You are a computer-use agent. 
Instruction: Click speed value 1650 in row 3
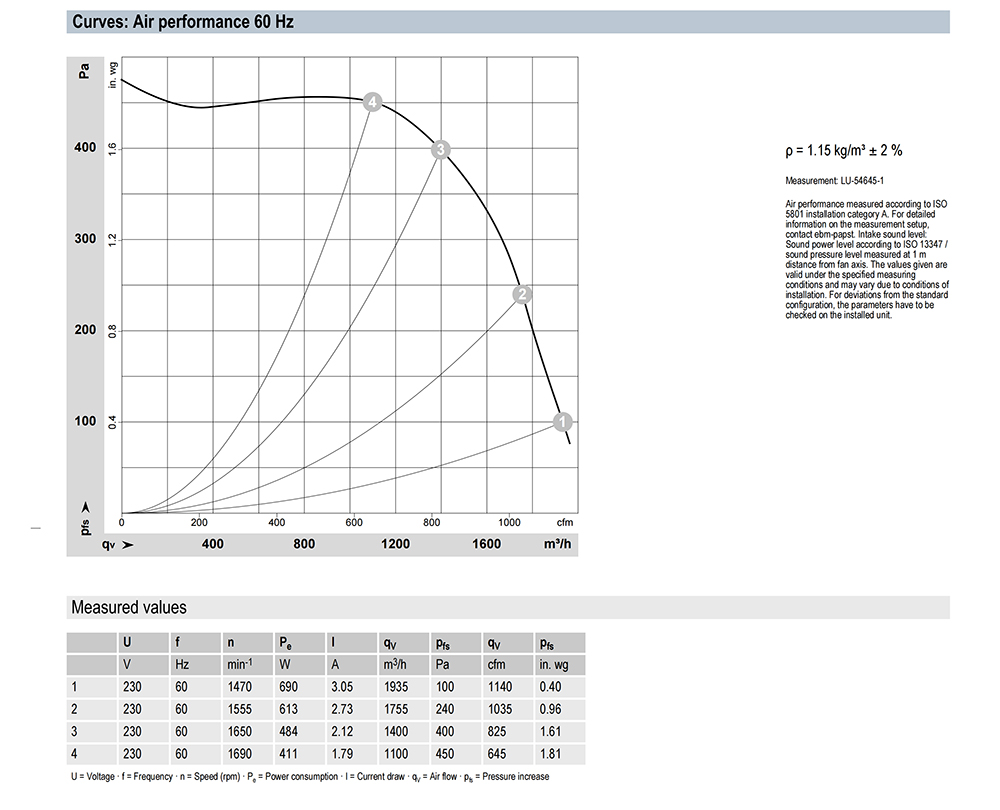tap(240, 732)
